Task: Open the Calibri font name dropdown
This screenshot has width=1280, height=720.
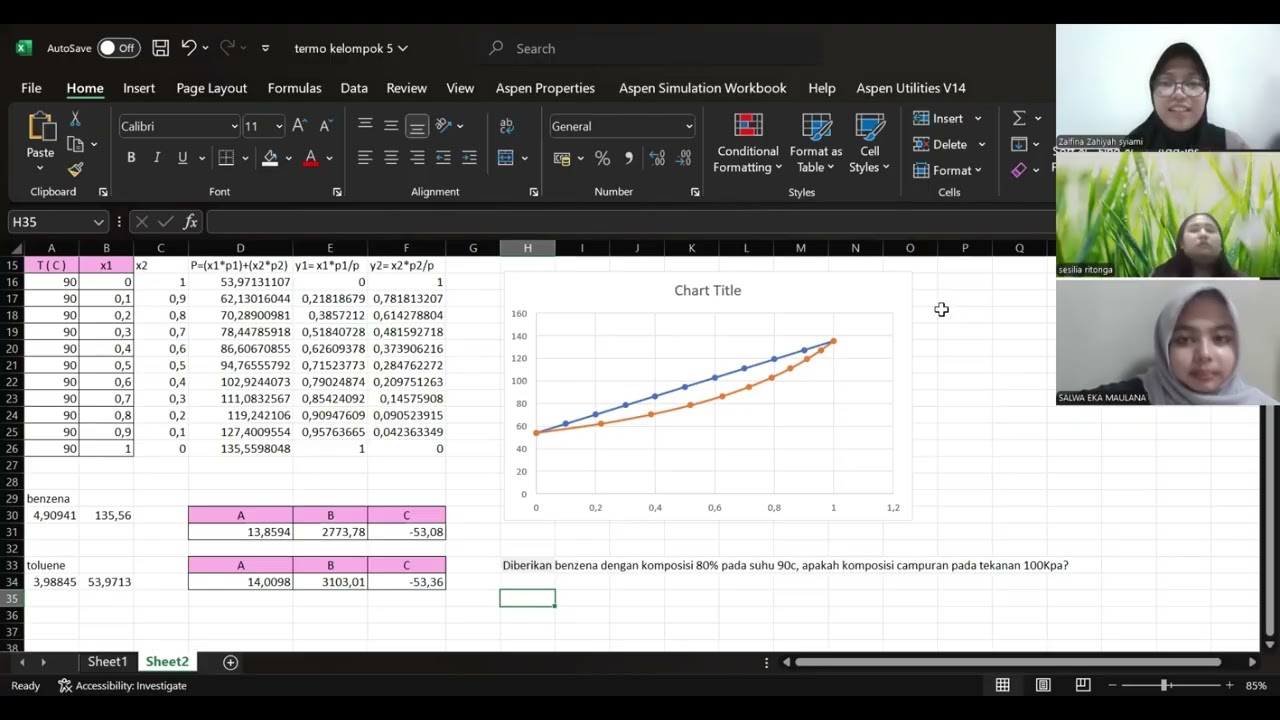Action: [234, 127]
